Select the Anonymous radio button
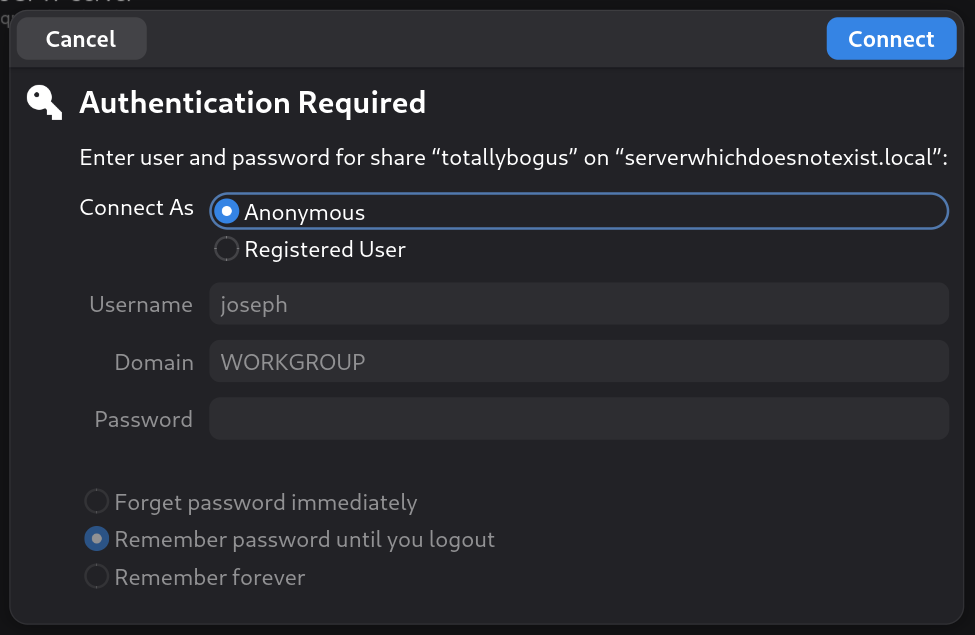This screenshot has height=635, width=975. pos(227,212)
